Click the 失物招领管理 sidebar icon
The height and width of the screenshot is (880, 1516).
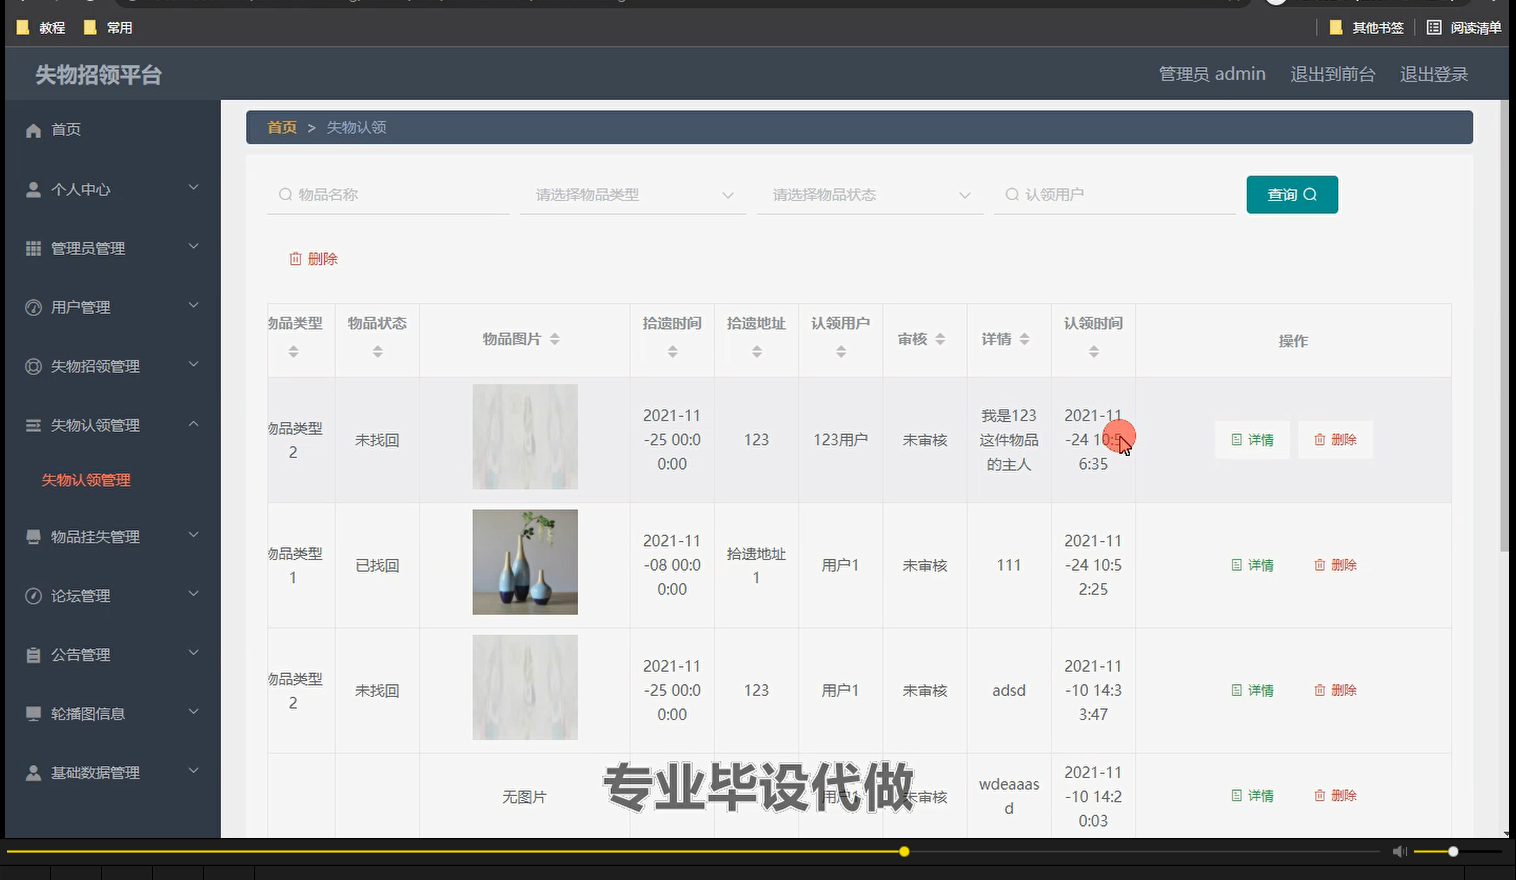point(32,365)
